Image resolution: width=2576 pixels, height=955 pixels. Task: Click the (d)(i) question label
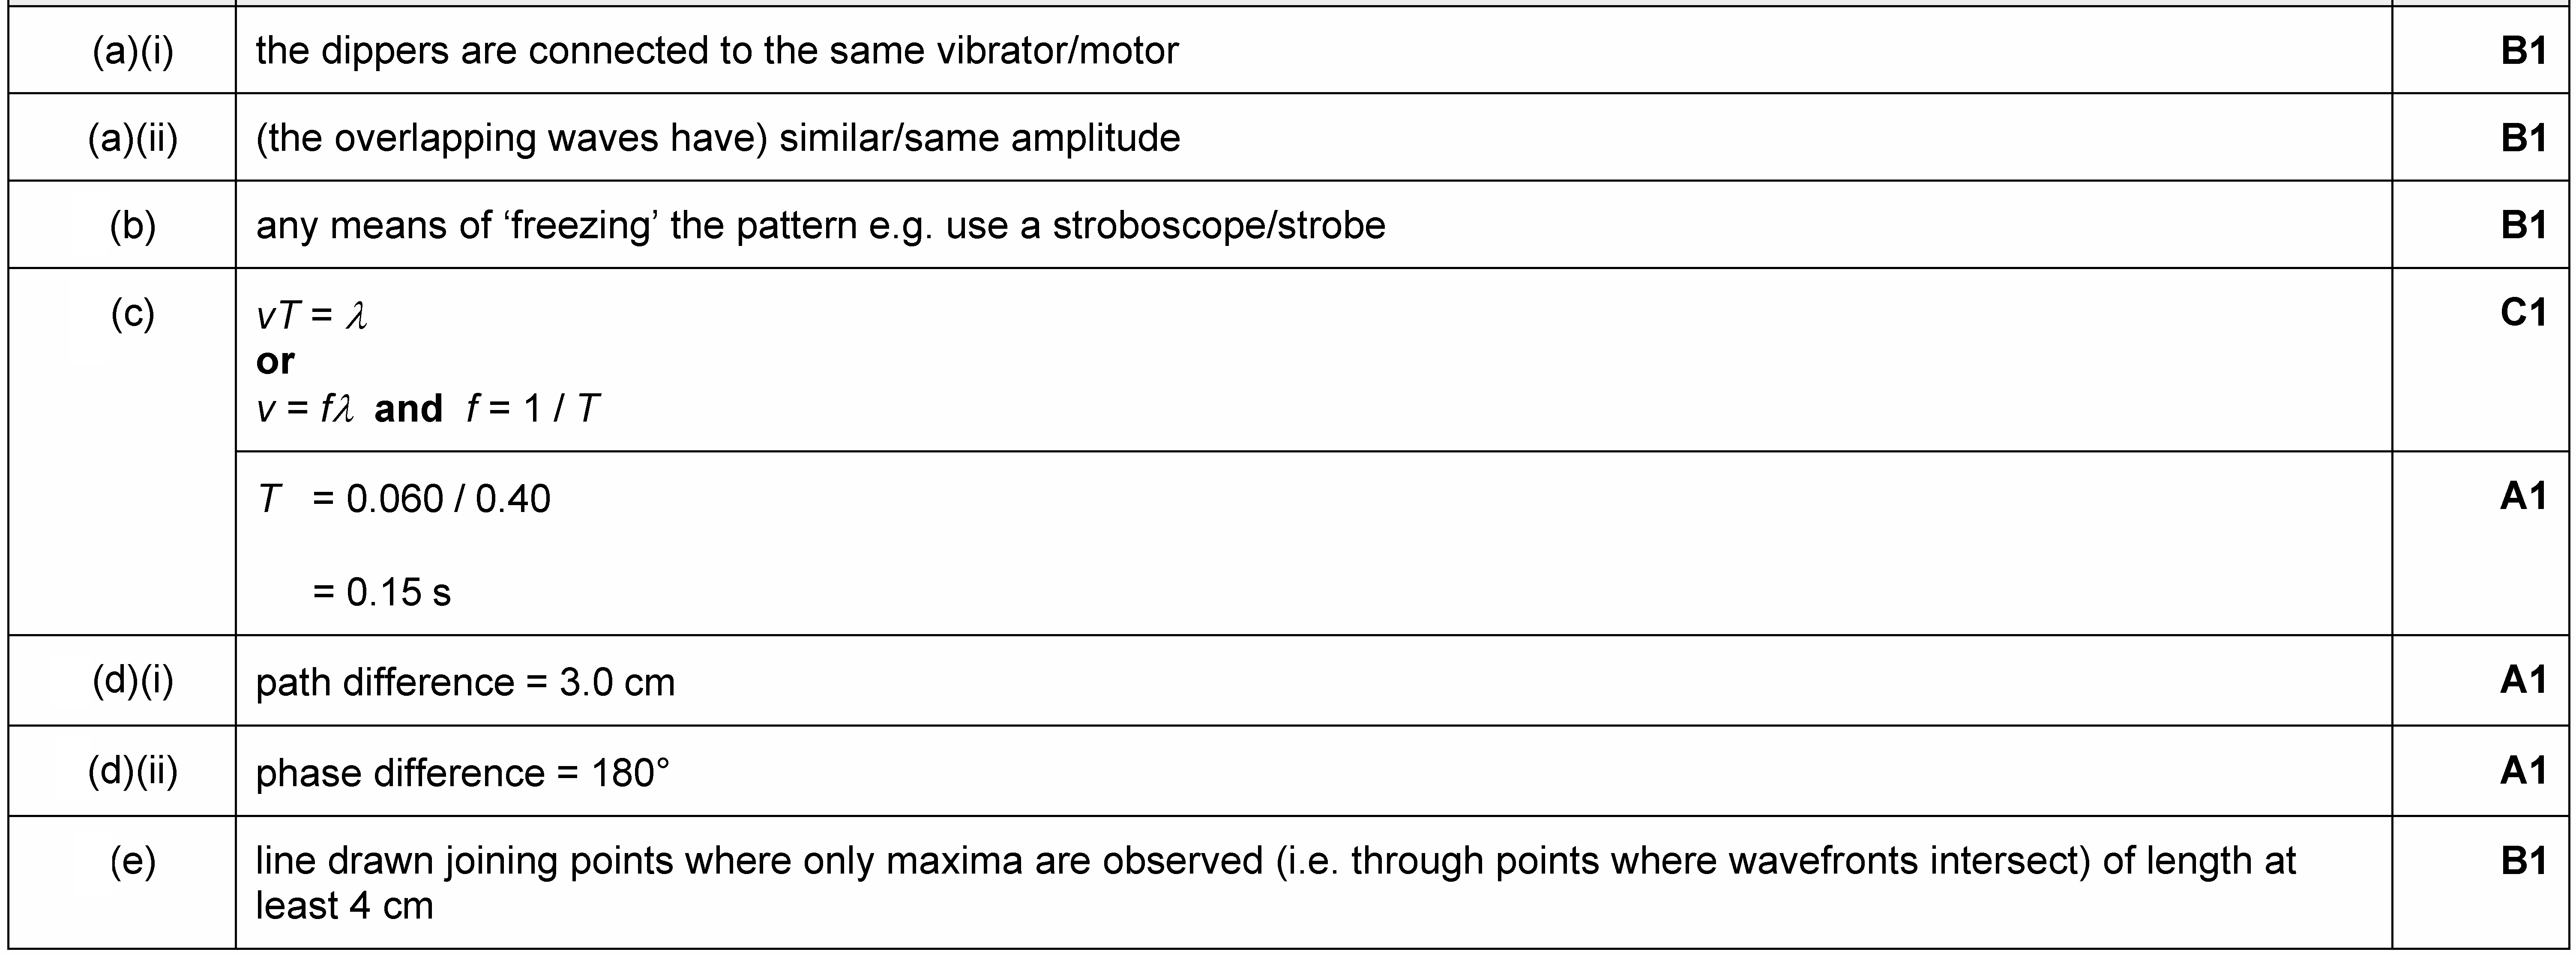(x=132, y=680)
